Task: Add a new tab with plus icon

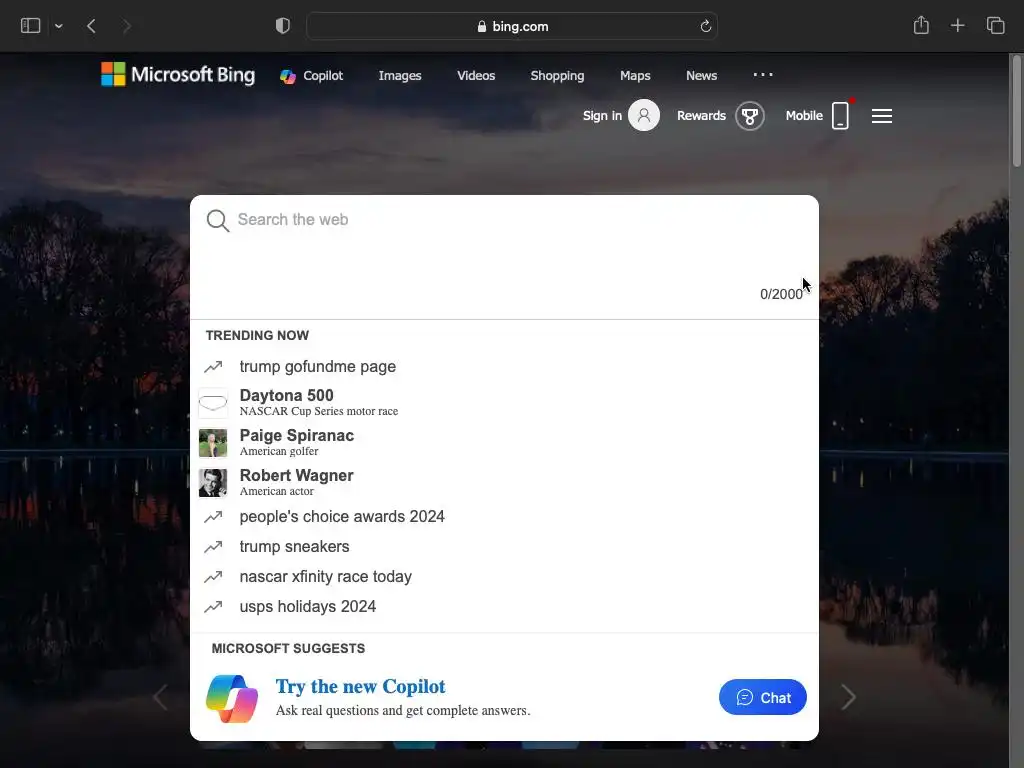Action: (x=957, y=25)
